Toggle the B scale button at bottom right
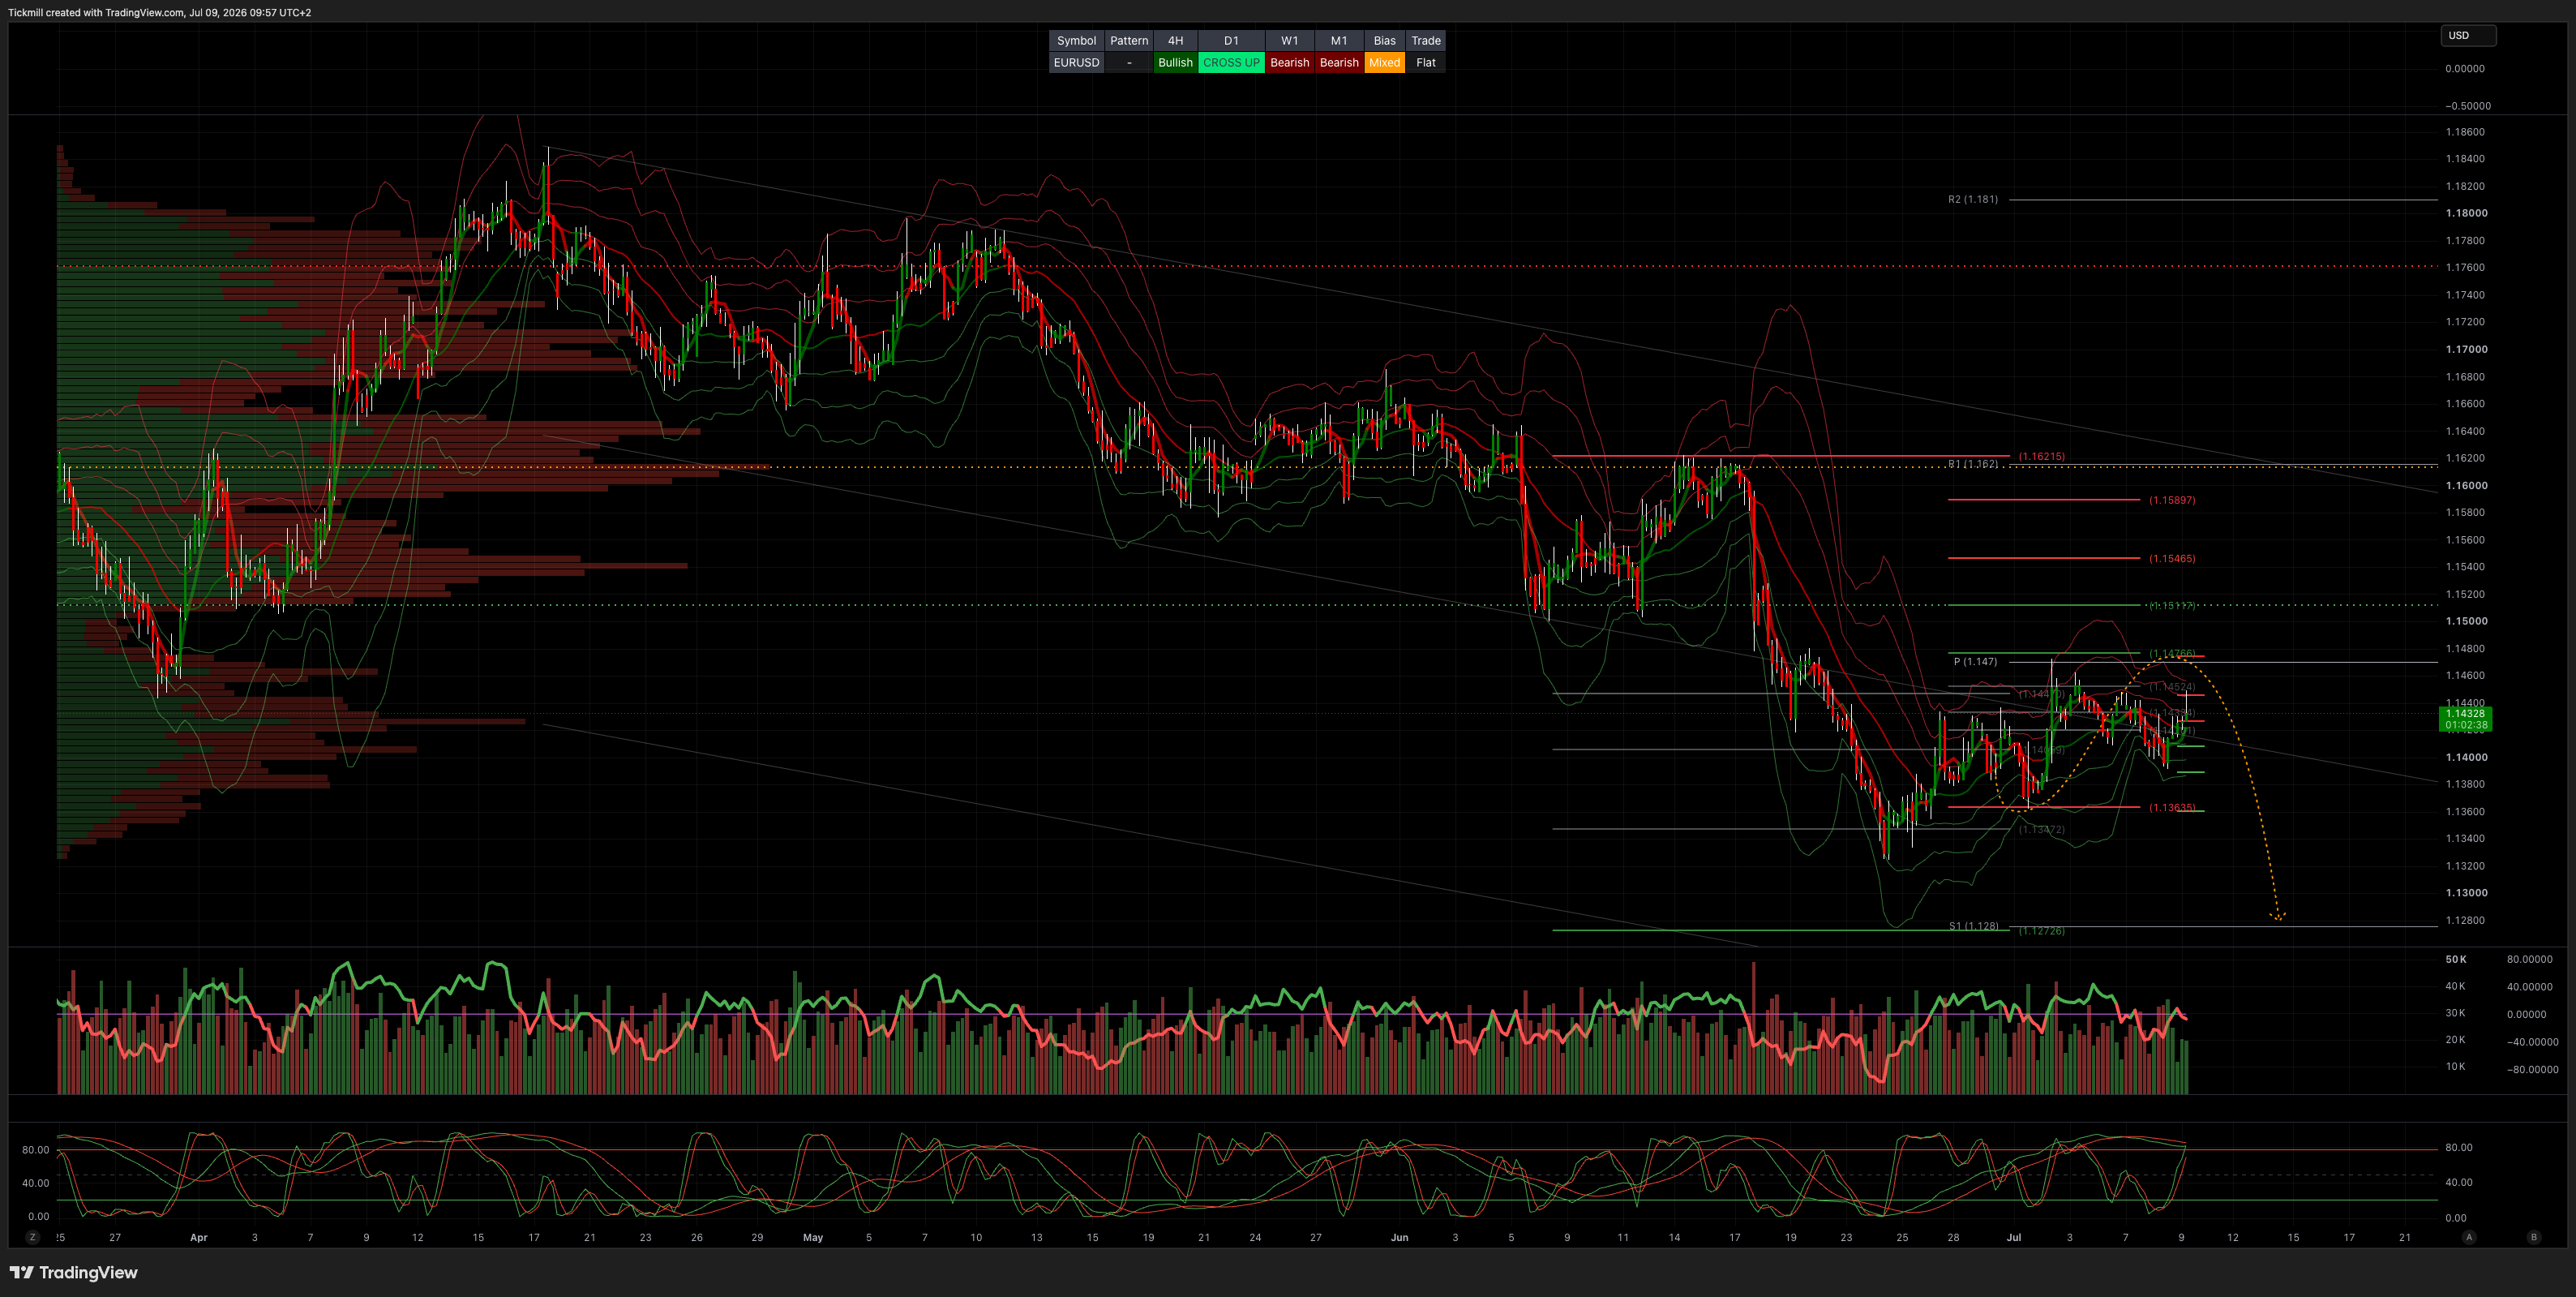This screenshot has height=1297, width=2576. tap(2534, 1237)
